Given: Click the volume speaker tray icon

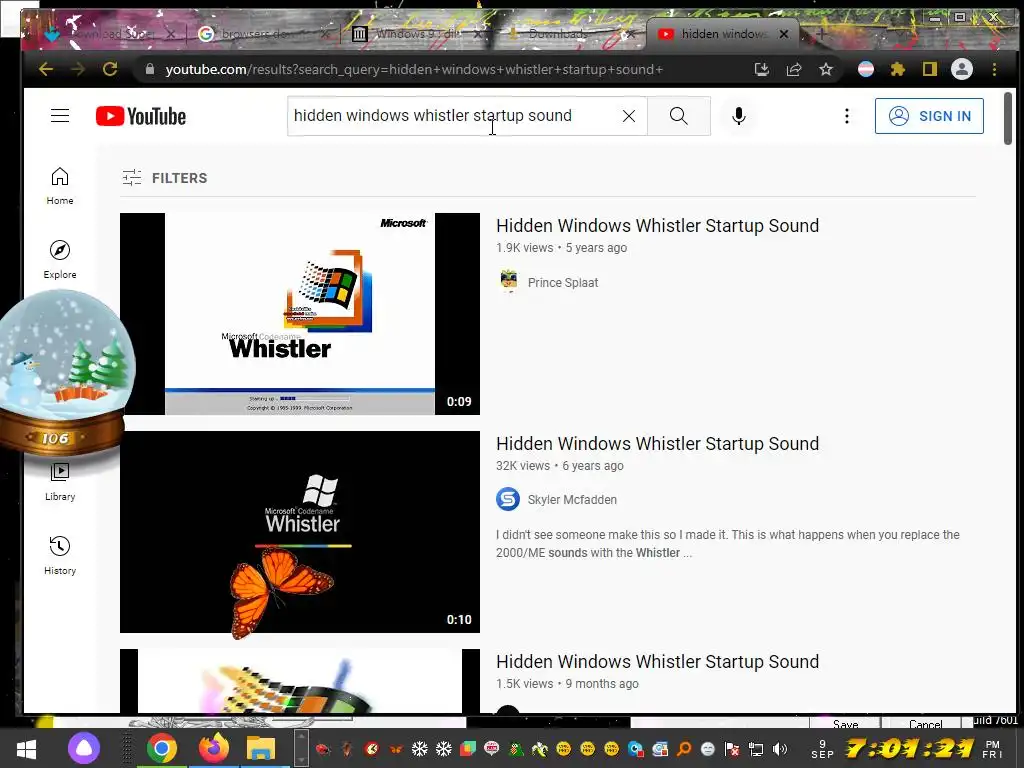Looking at the screenshot, I should coord(779,749).
